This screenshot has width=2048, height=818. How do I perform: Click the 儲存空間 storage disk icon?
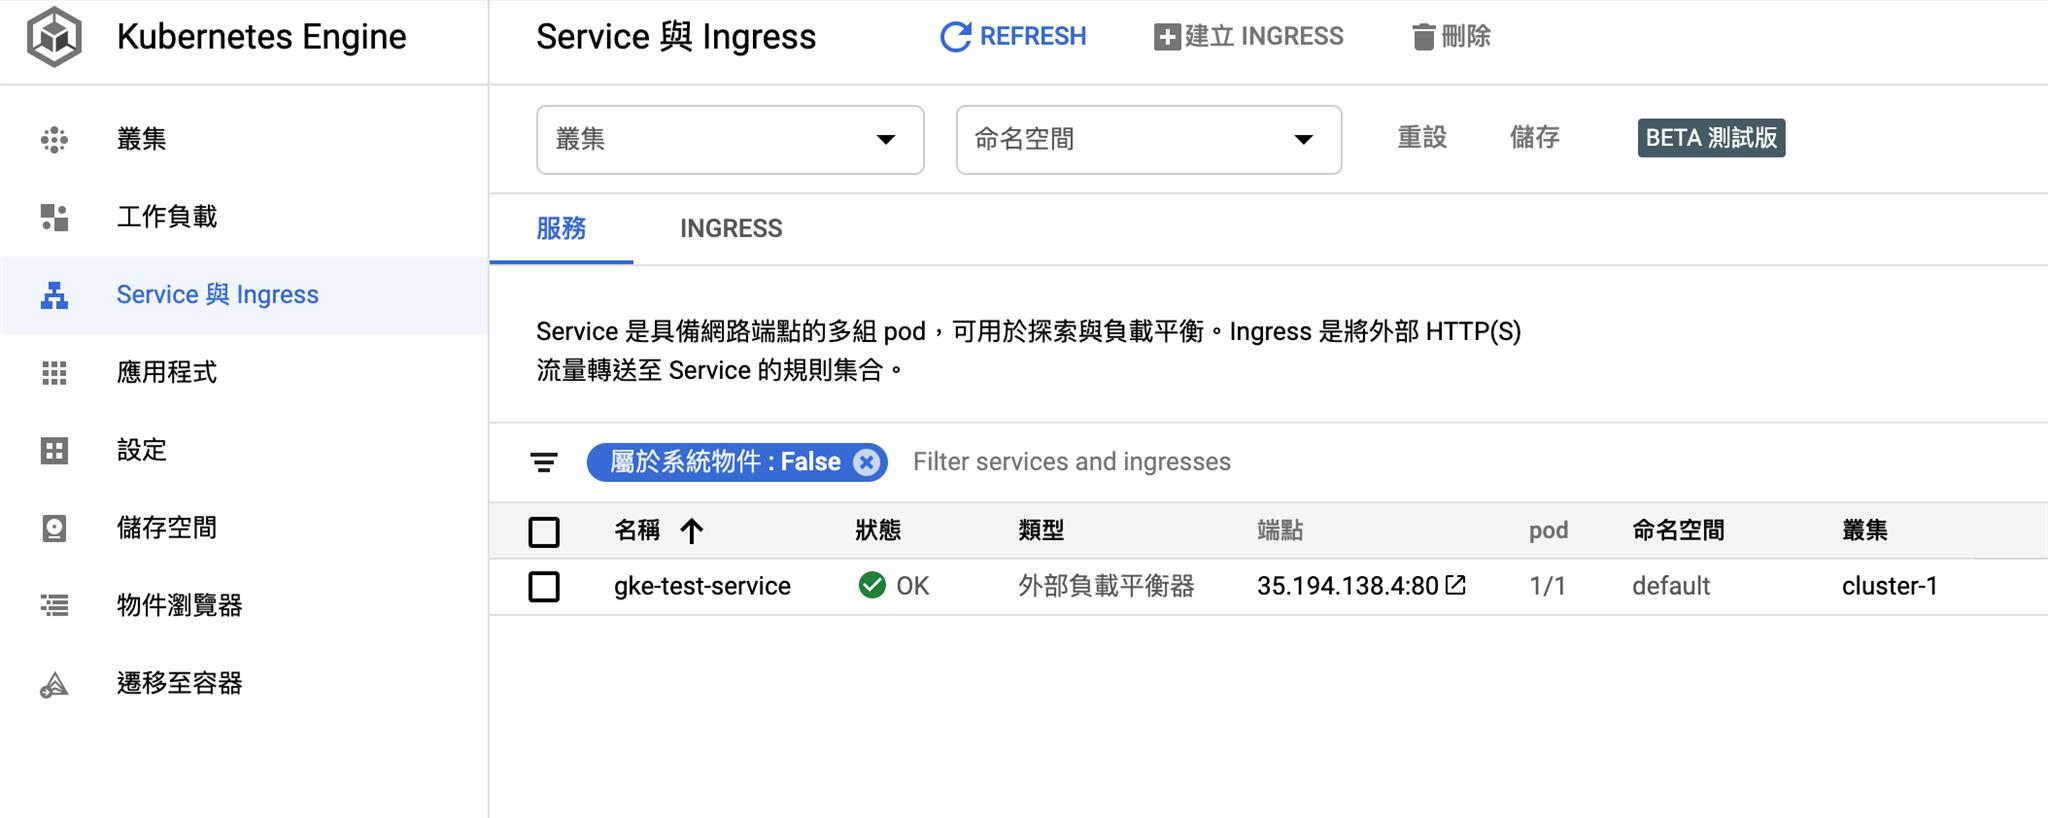54,528
